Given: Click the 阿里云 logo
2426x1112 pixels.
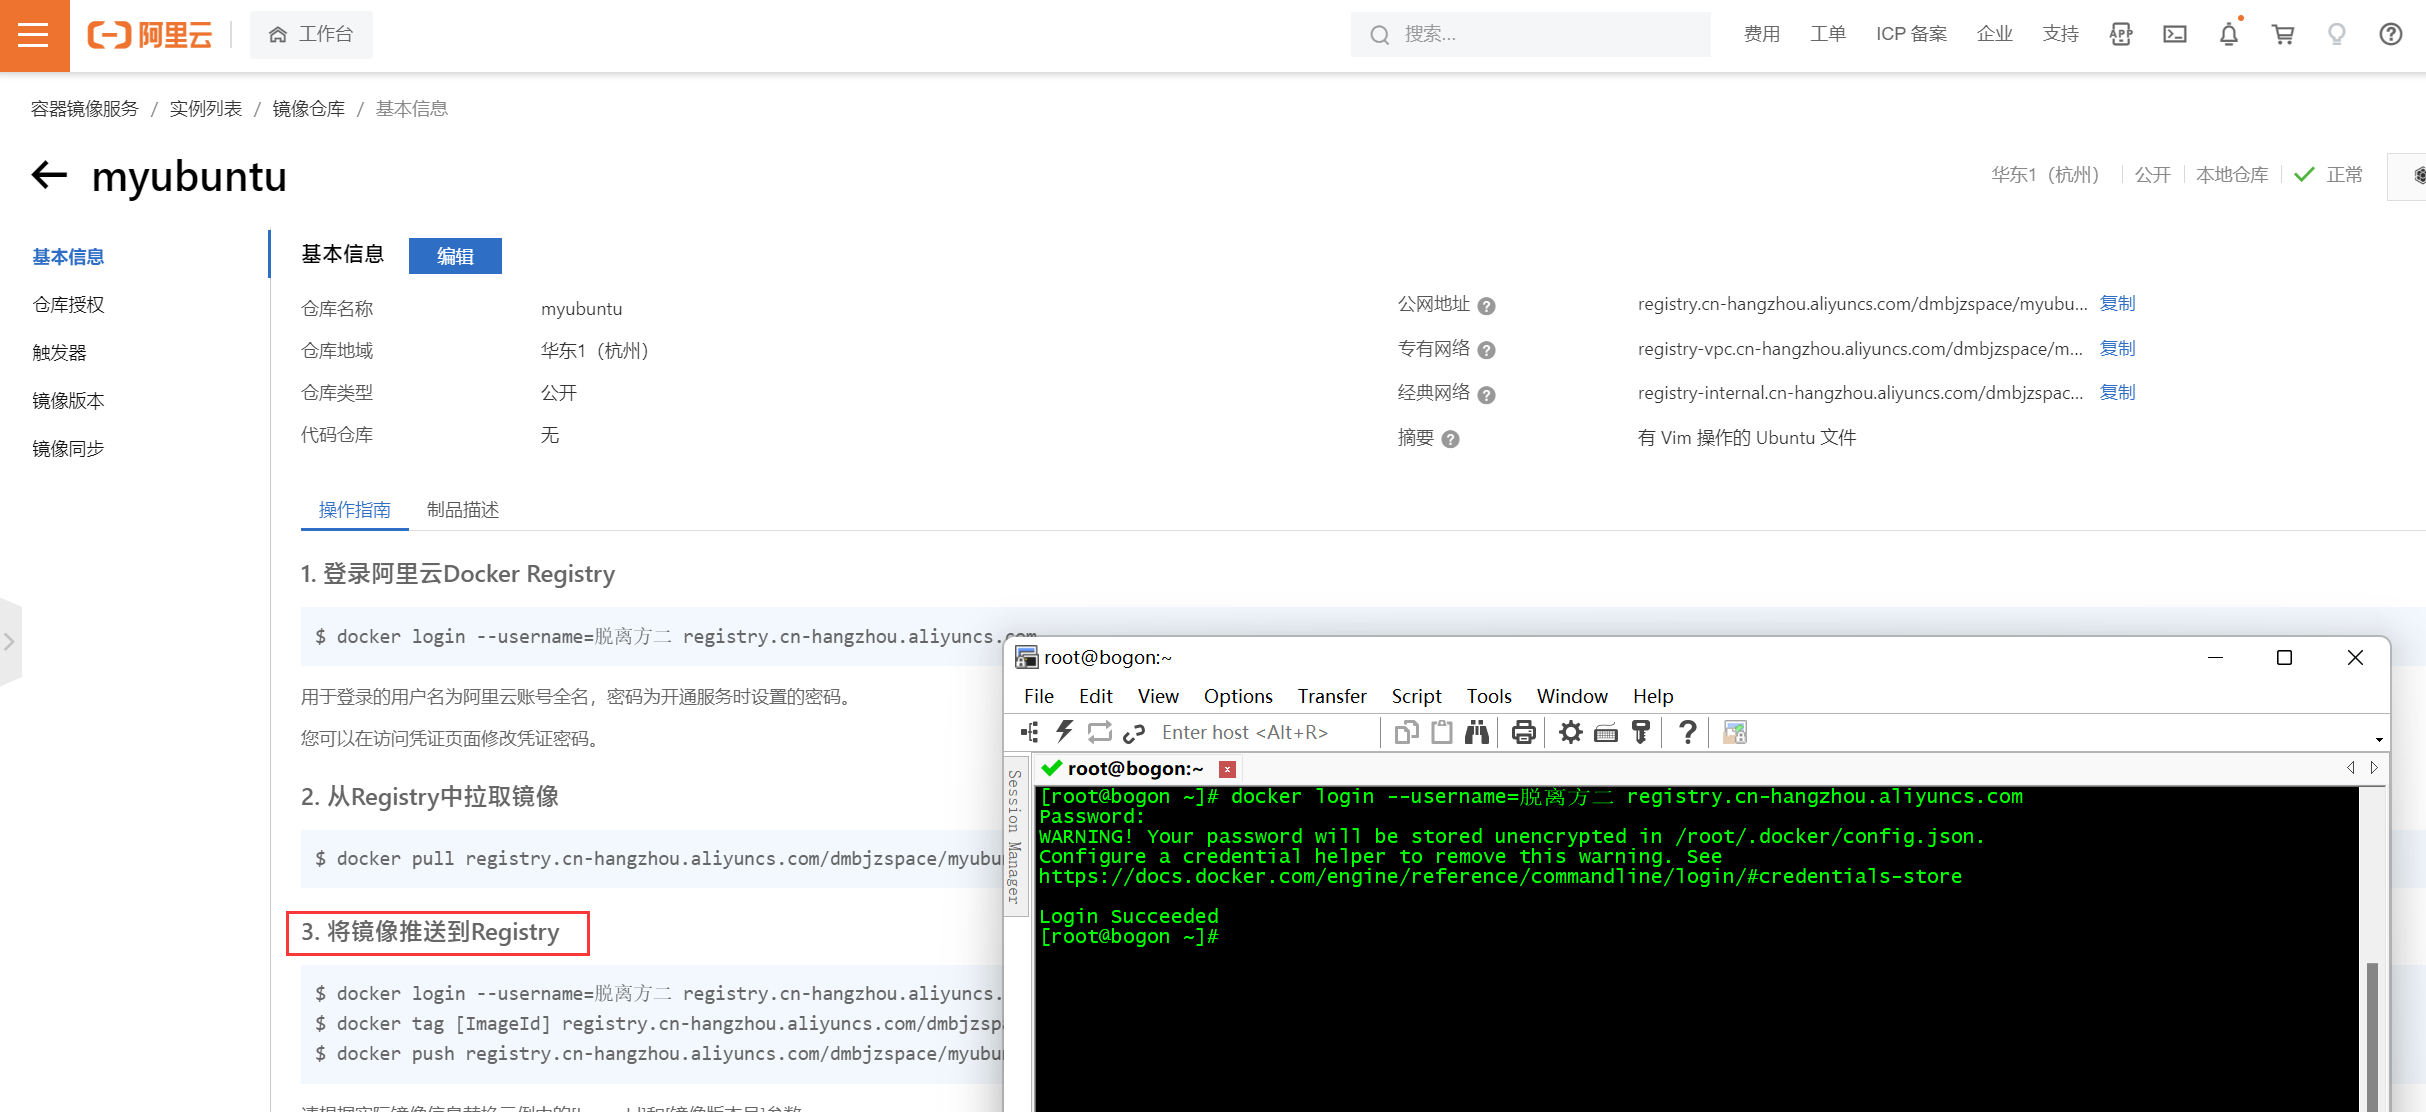Looking at the screenshot, I should tap(150, 35).
